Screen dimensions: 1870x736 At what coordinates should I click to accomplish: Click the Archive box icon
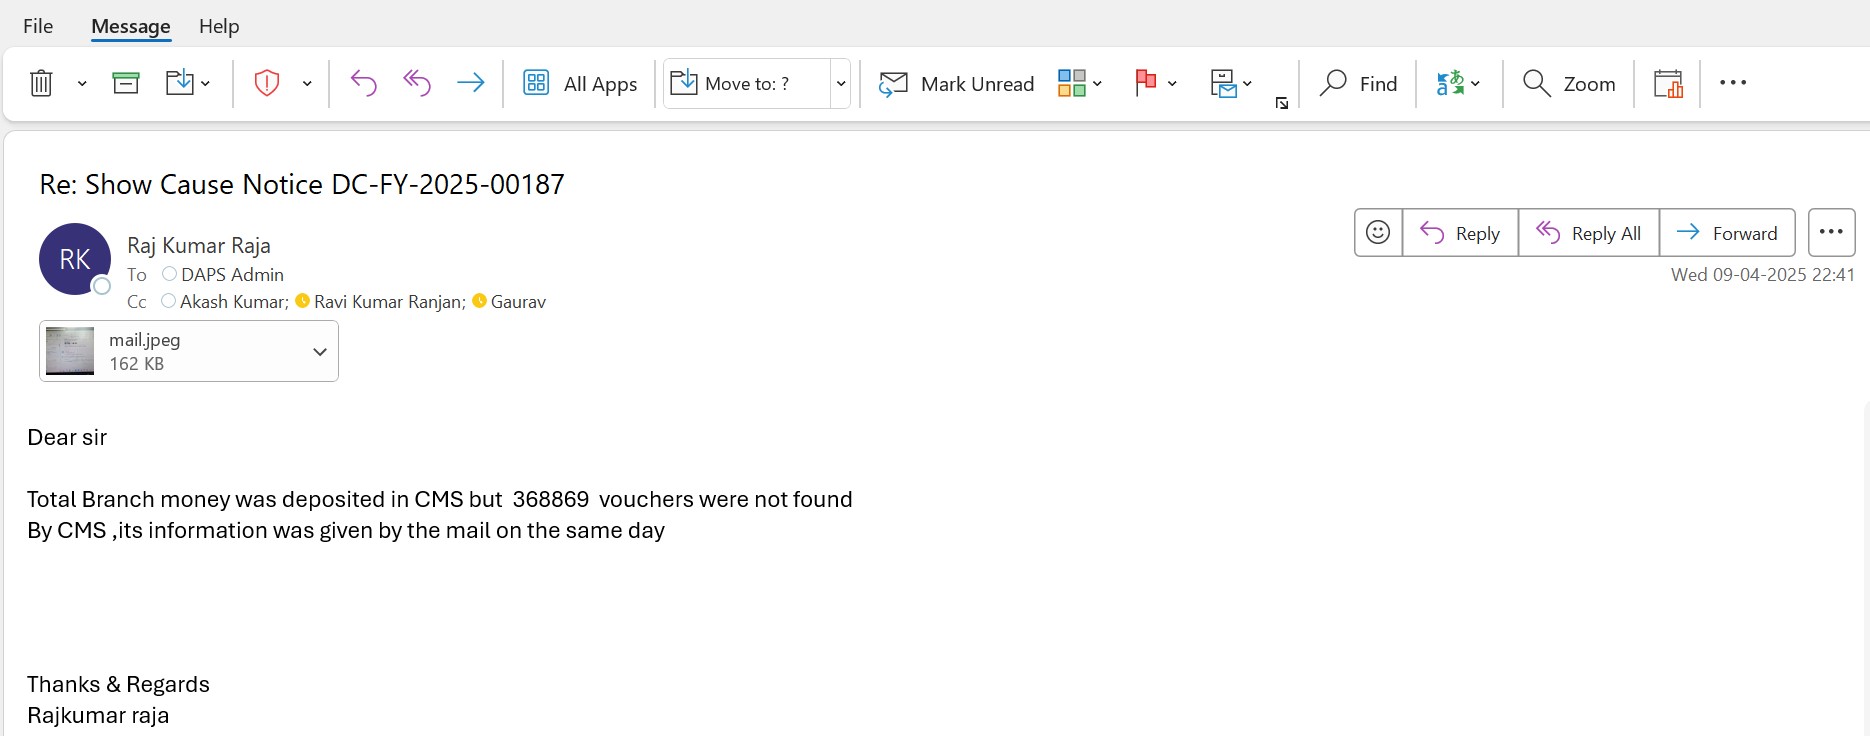coord(126,83)
